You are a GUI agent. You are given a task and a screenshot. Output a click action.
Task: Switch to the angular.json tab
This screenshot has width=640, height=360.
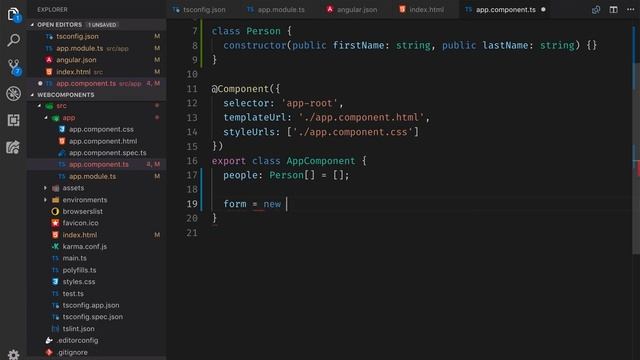[351, 9]
